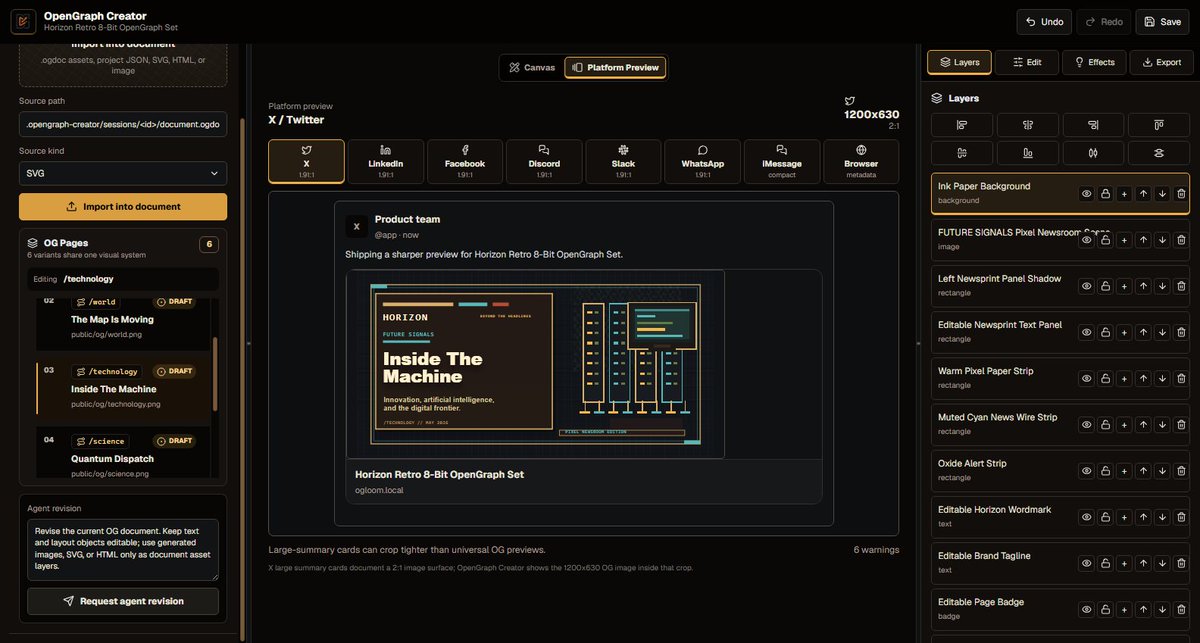Click Import into document button
The image size is (1200, 643).
(x=123, y=207)
